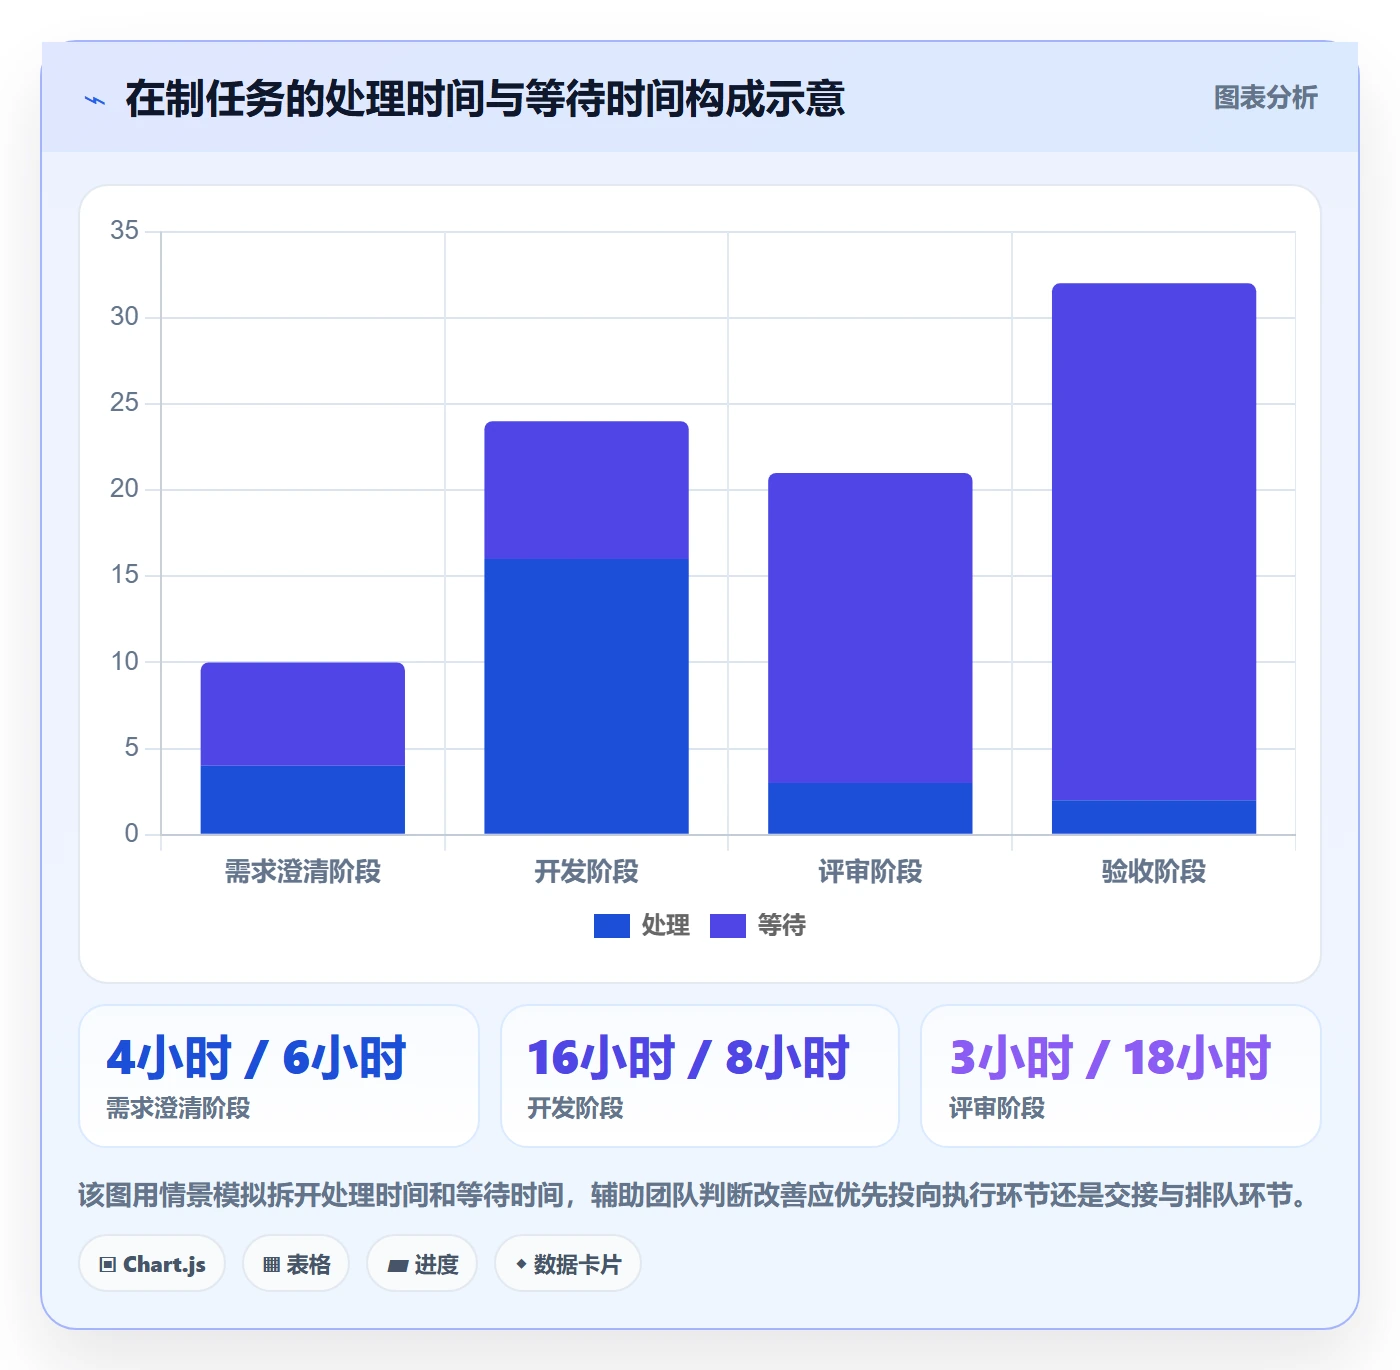Screen dimensions: 1400x1370
Task: Click the 等待 segment of 验收阶段 bar
Action: pyautogui.click(x=1154, y=542)
